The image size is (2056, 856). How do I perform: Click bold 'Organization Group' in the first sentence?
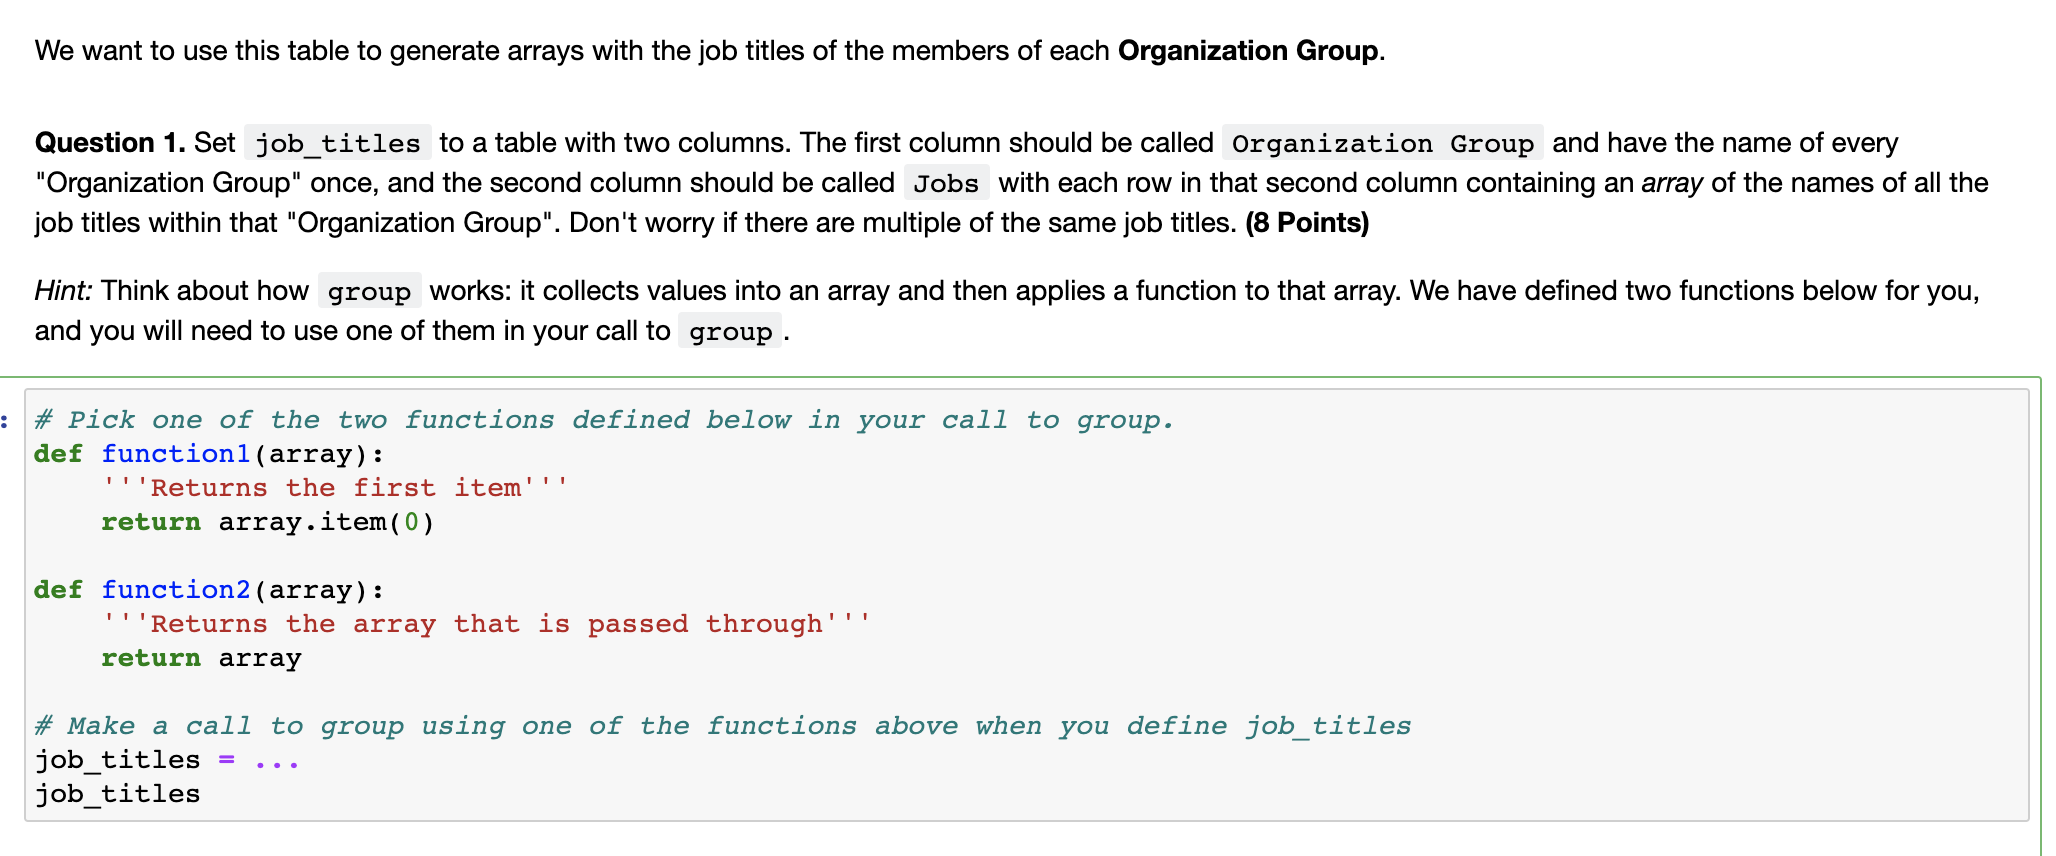tap(1248, 51)
